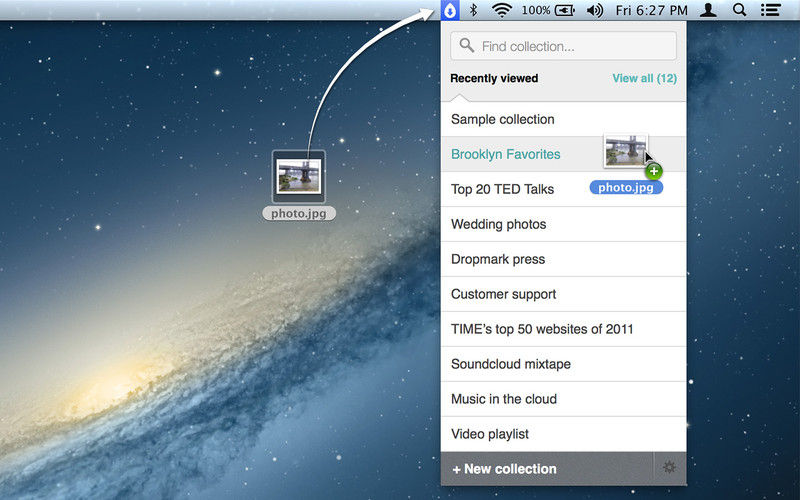The height and width of the screenshot is (500, 800).
Task: Open the Bluetooth menu bar icon
Action: [473, 10]
